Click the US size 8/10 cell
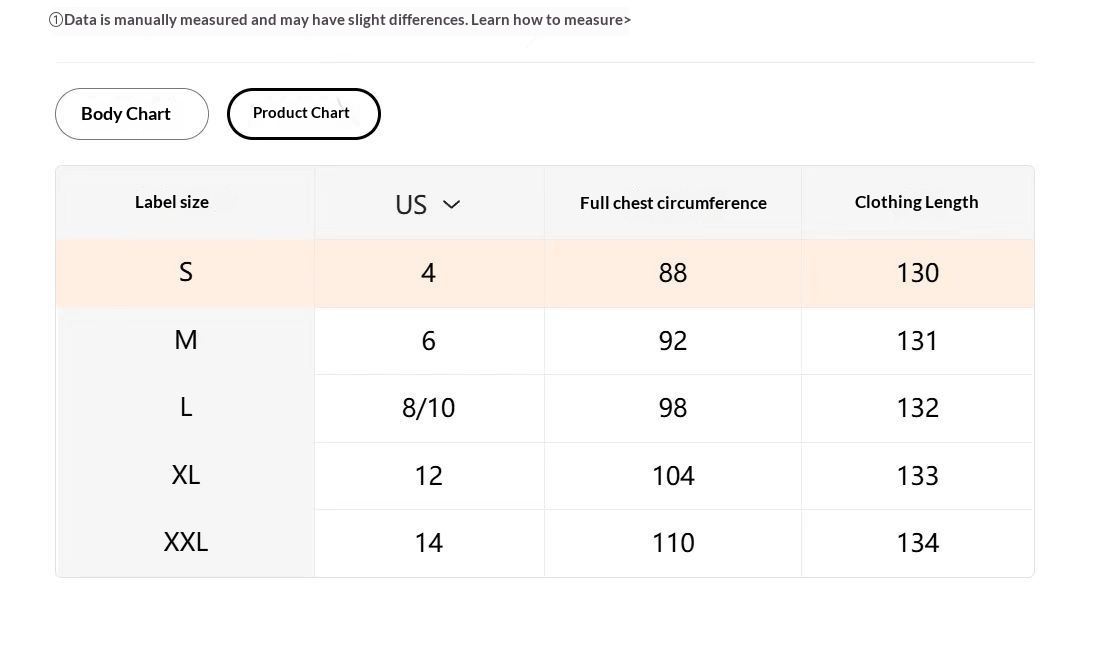This screenshot has height=658, width=1099. [428, 409]
